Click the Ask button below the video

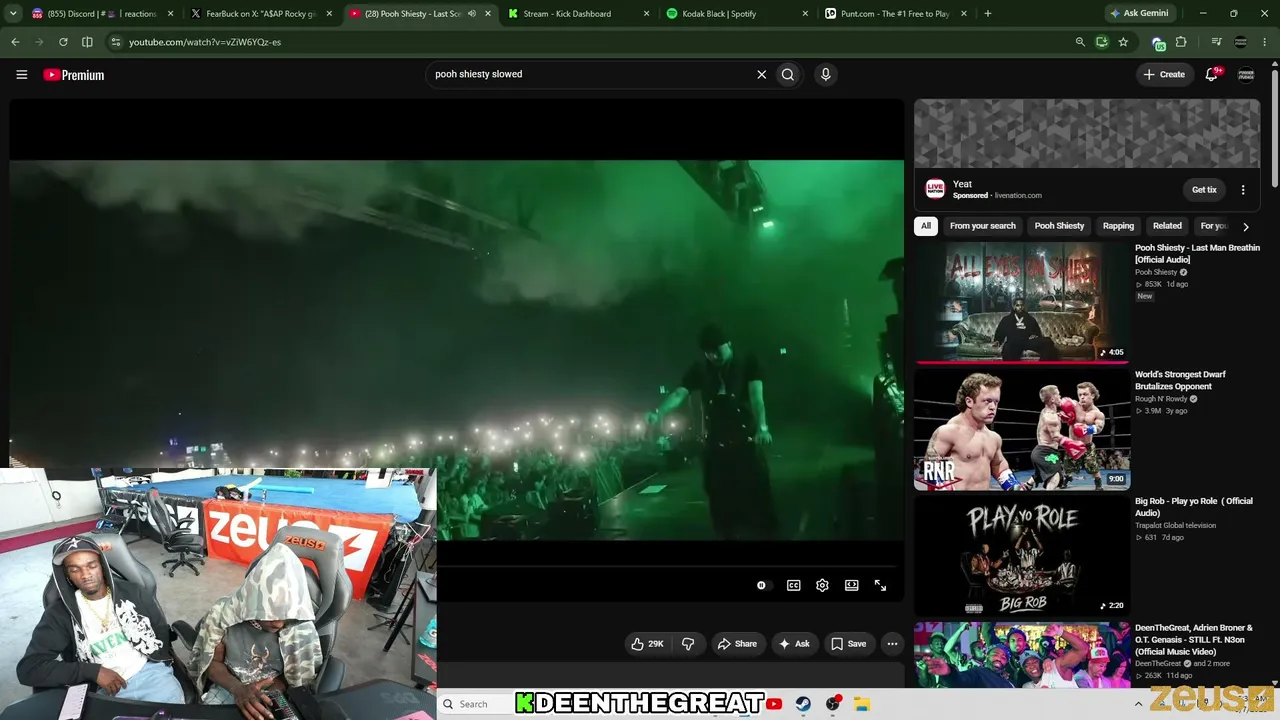pyautogui.click(x=794, y=644)
